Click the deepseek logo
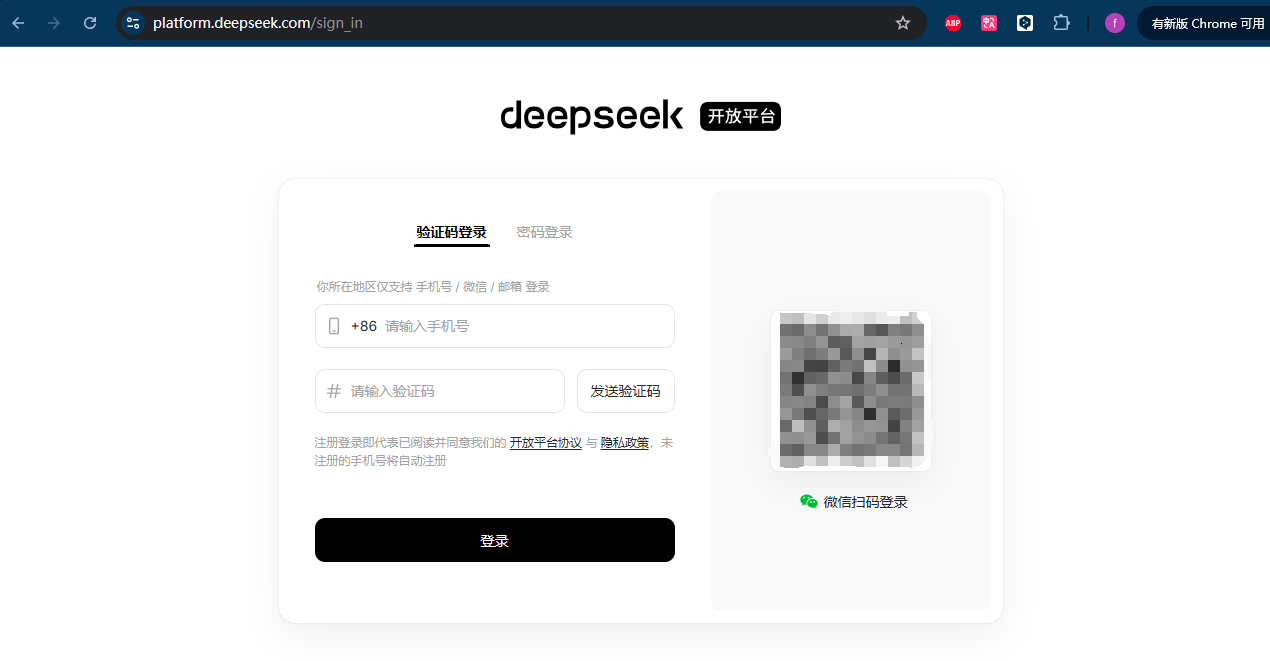The width and height of the screenshot is (1270, 661). 592,116
